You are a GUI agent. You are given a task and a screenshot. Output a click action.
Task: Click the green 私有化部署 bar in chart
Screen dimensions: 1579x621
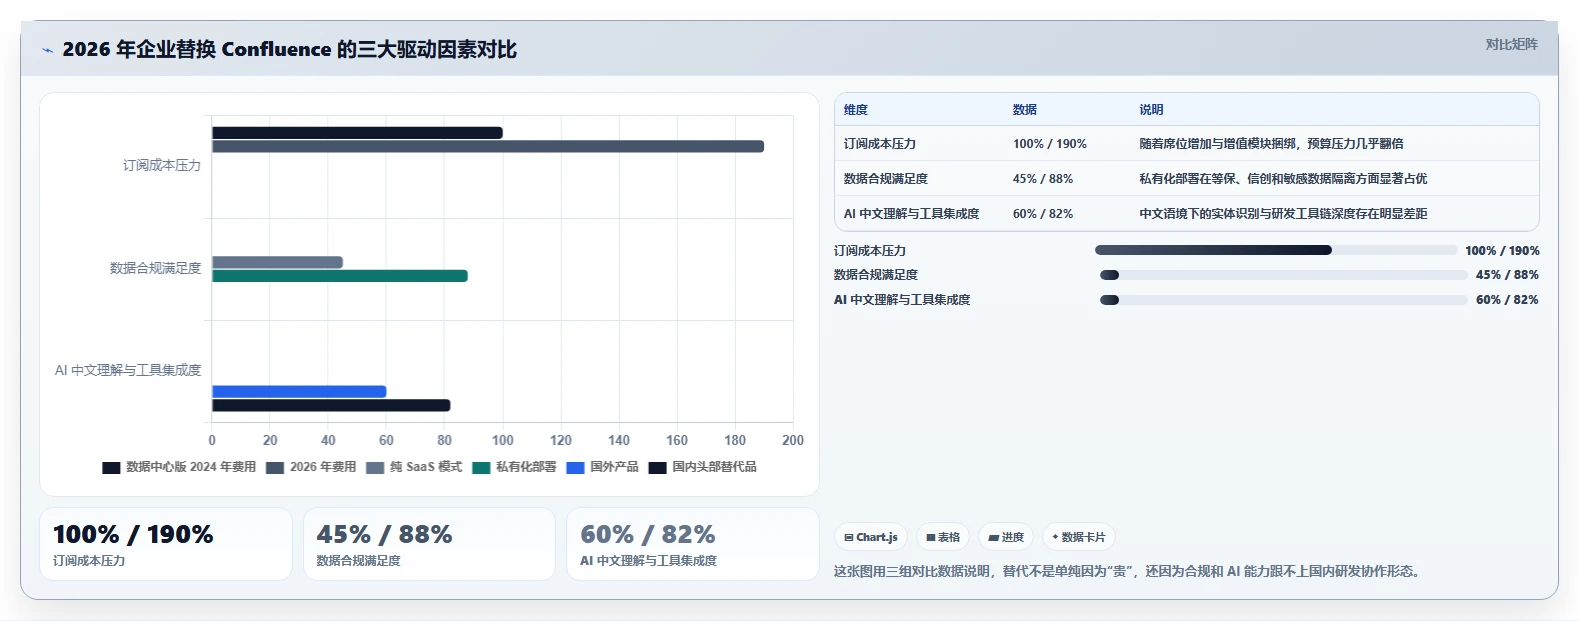(340, 276)
